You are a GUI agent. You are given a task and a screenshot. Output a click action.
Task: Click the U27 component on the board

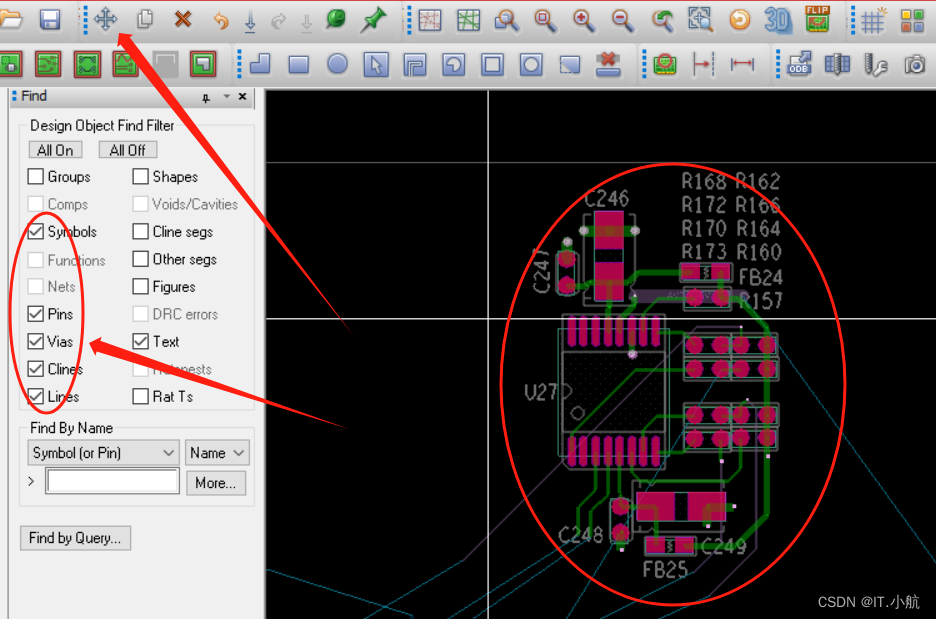pos(612,393)
